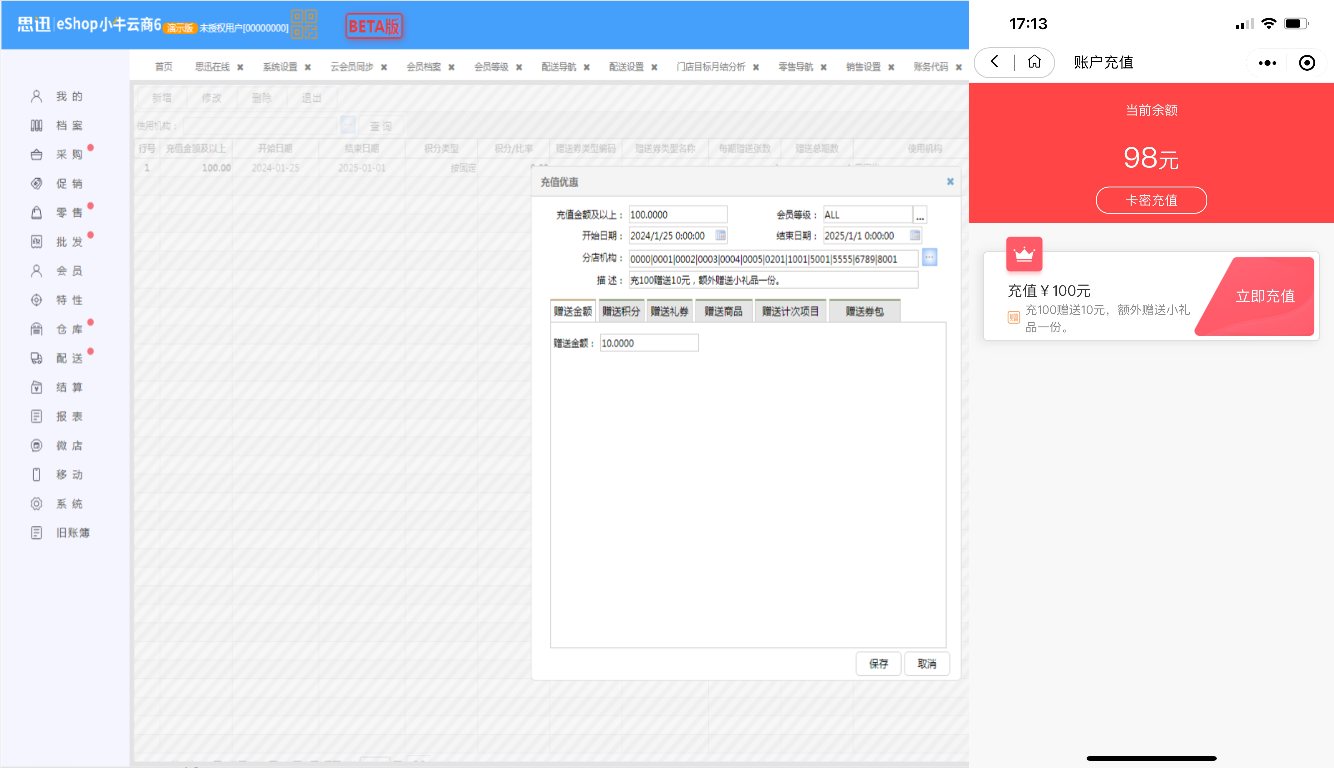
Task: Click 查询 search button
Action: click(381, 126)
